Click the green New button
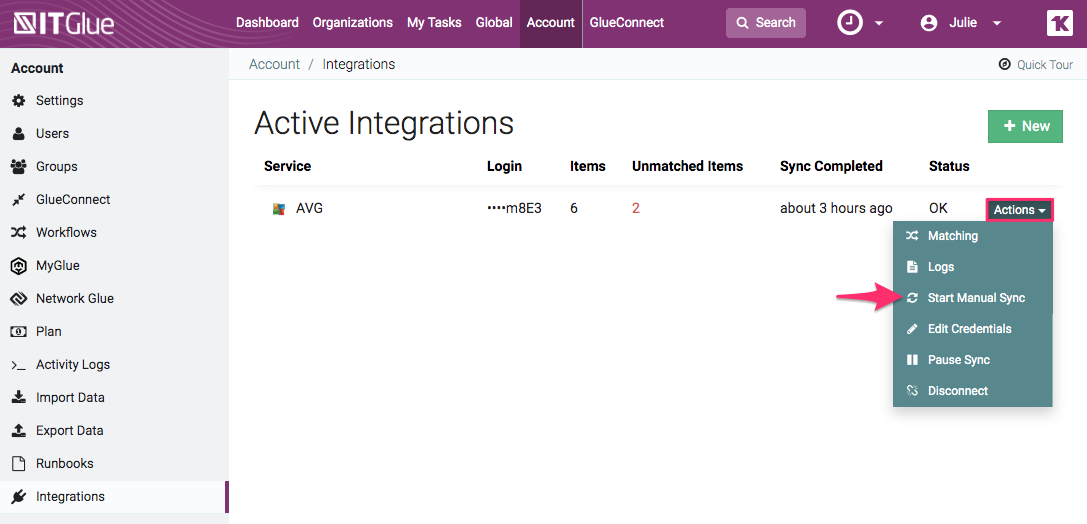The width and height of the screenshot is (1087, 524). 1025,126
